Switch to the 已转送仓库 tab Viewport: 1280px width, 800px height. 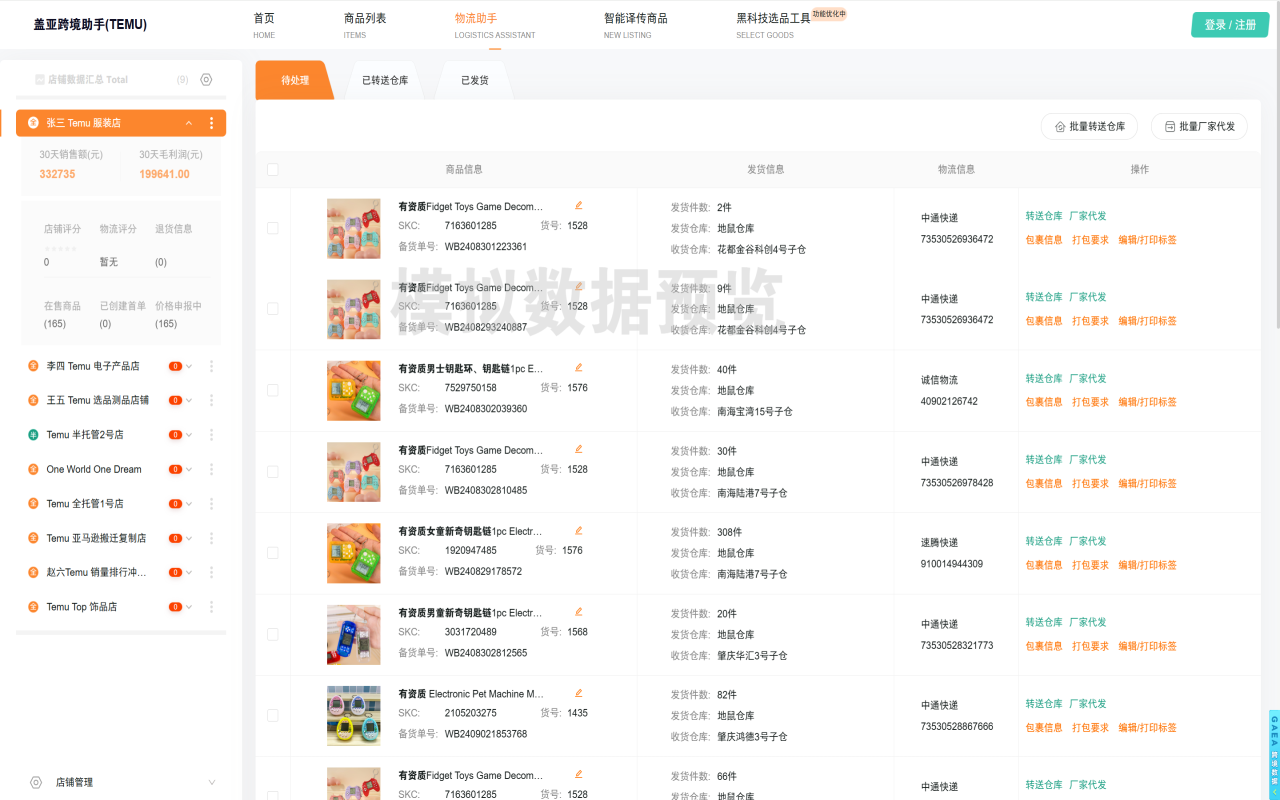click(x=387, y=80)
